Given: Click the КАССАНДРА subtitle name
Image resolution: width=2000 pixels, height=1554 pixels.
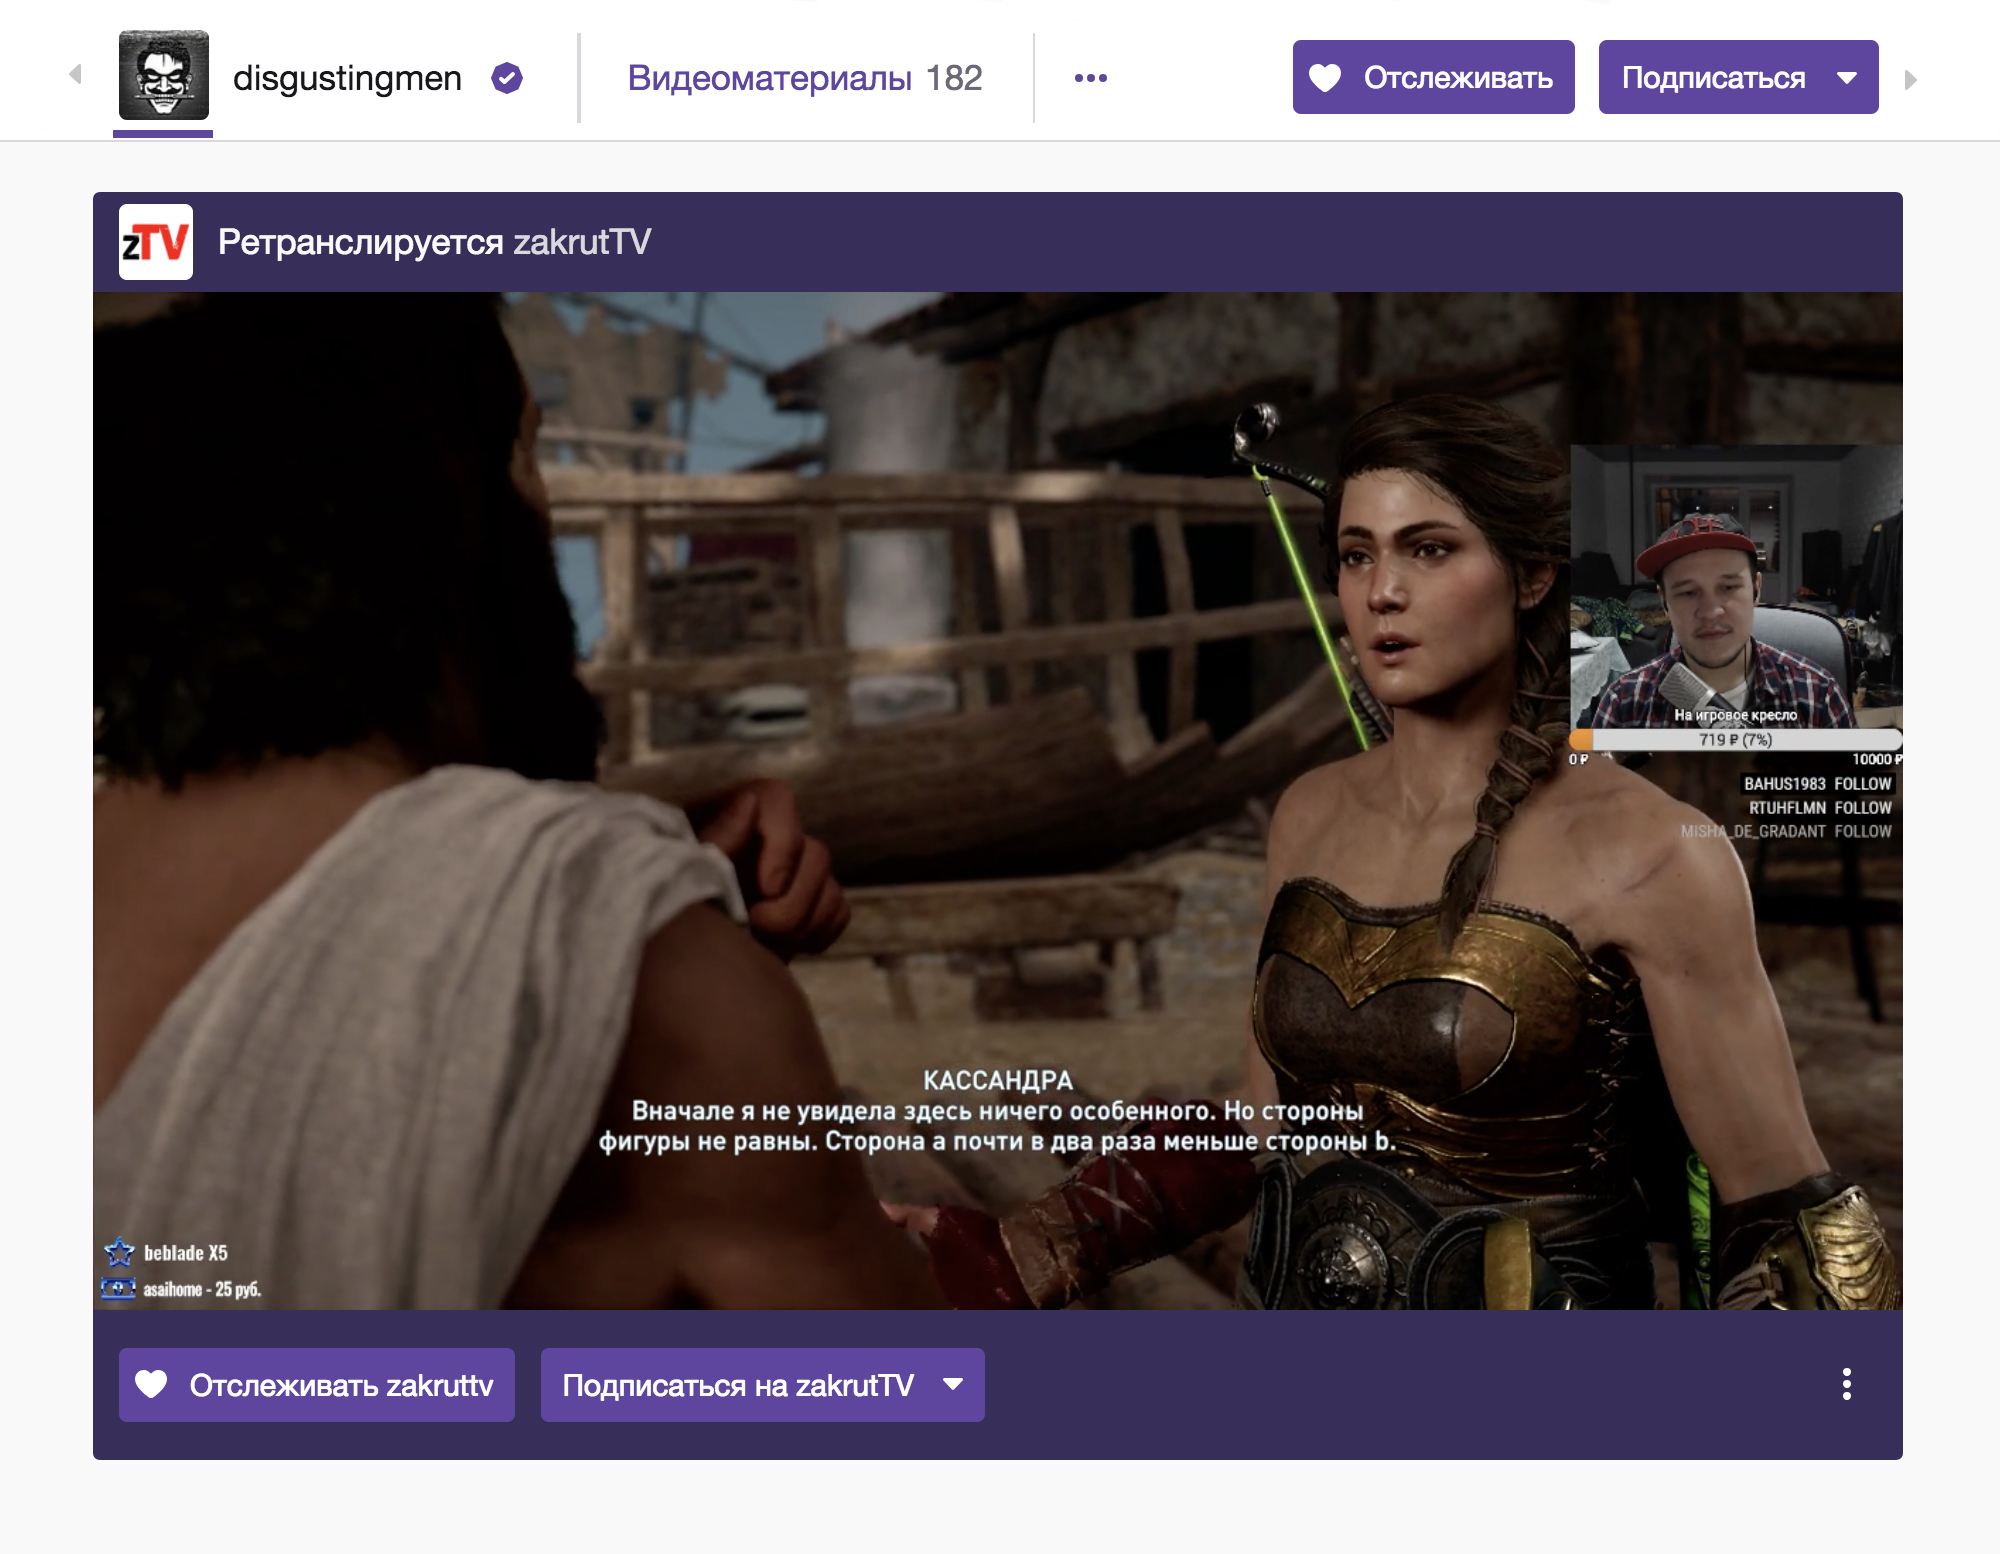Looking at the screenshot, I should point(997,1080).
